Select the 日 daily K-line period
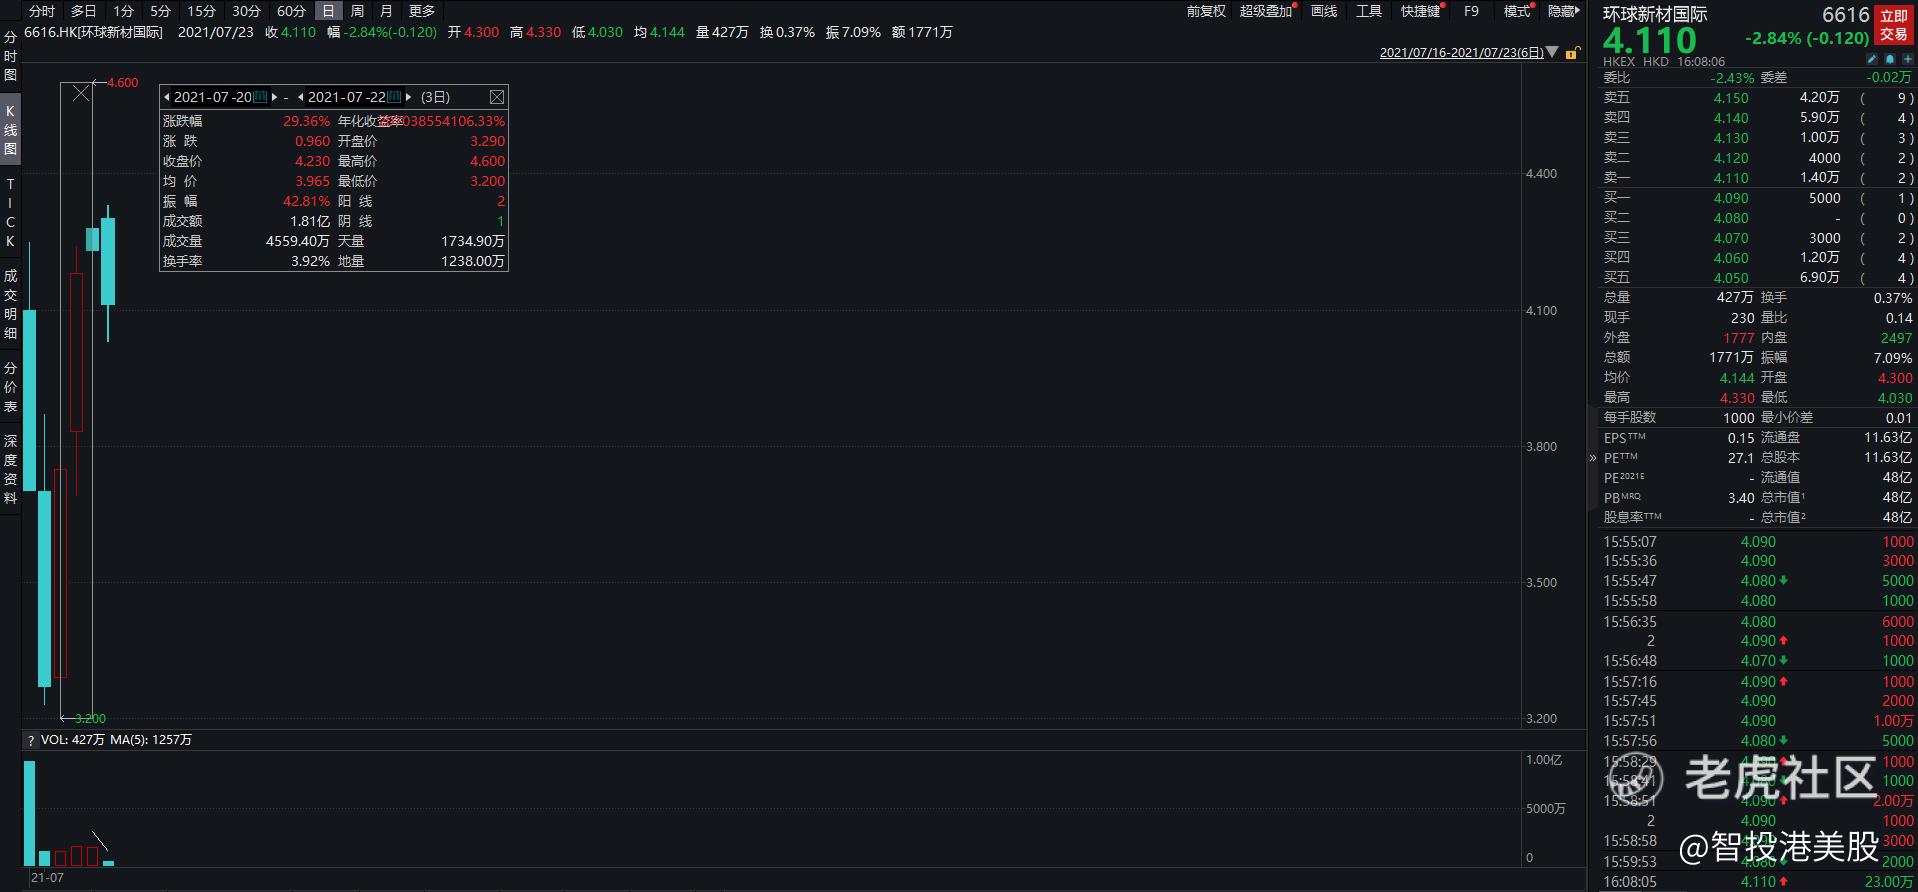Screen dimensions: 1918x892 328,11
